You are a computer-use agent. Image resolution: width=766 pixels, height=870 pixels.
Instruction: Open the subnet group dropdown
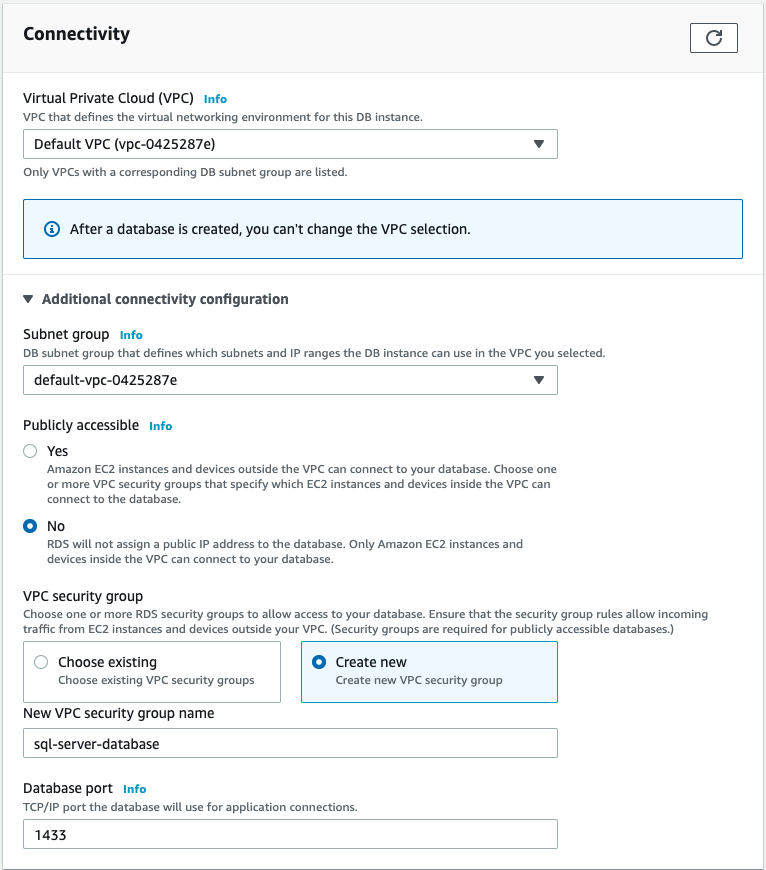[290, 380]
